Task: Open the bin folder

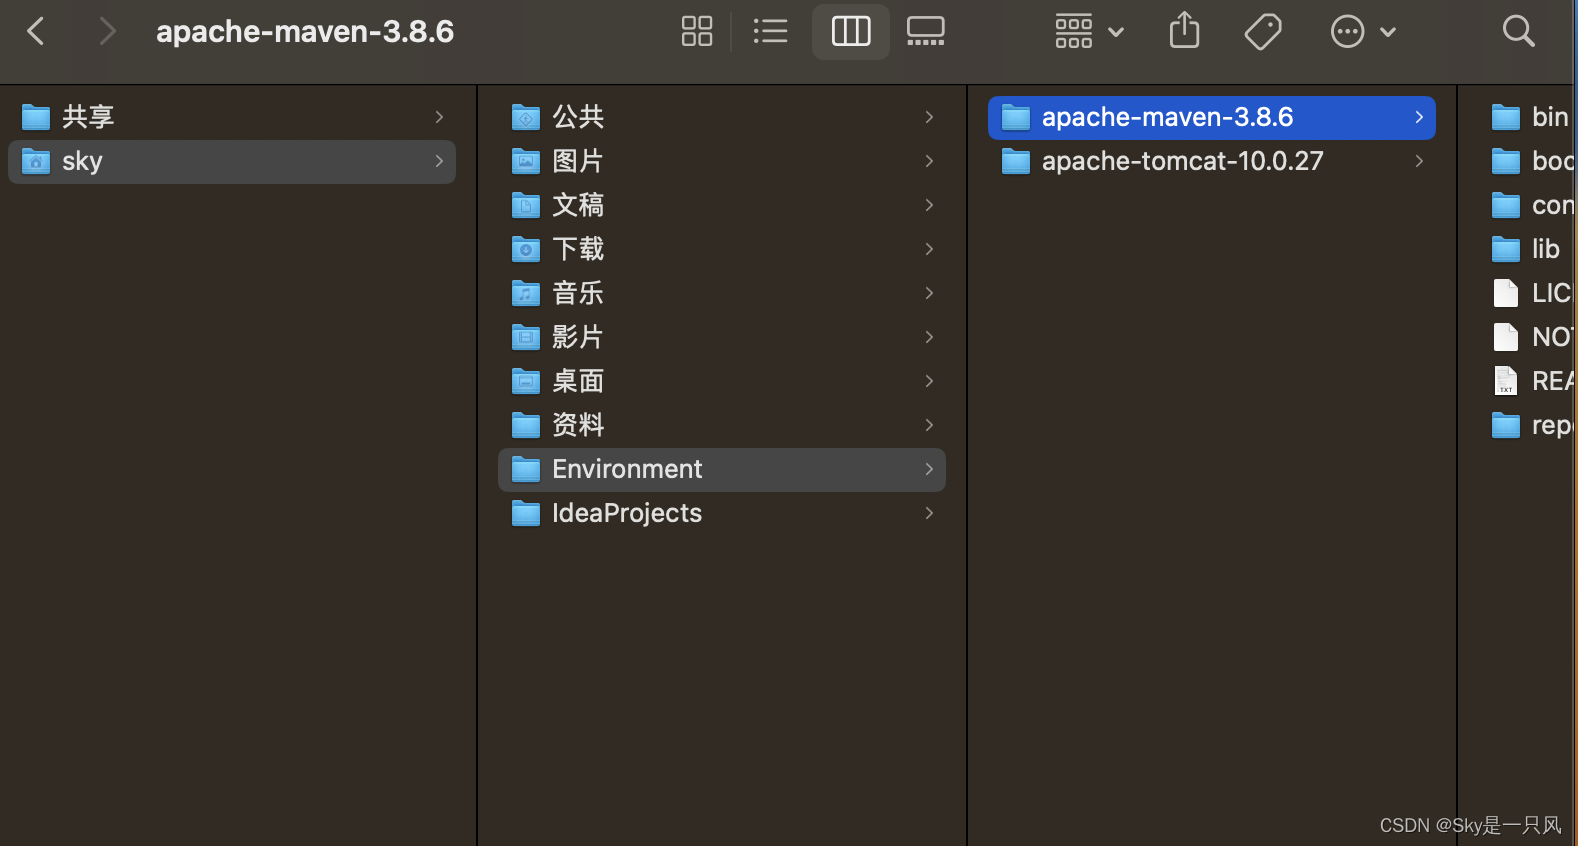Action: click(1530, 117)
